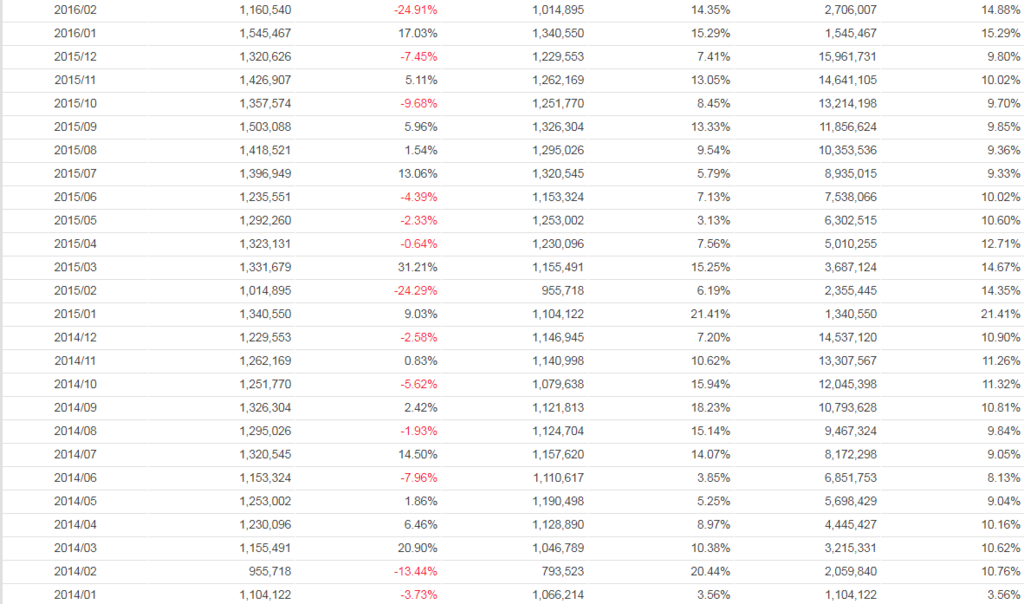Image resolution: width=1024 pixels, height=604 pixels.
Task: Select the 1,503,088 revenue cell
Action: click(x=266, y=127)
